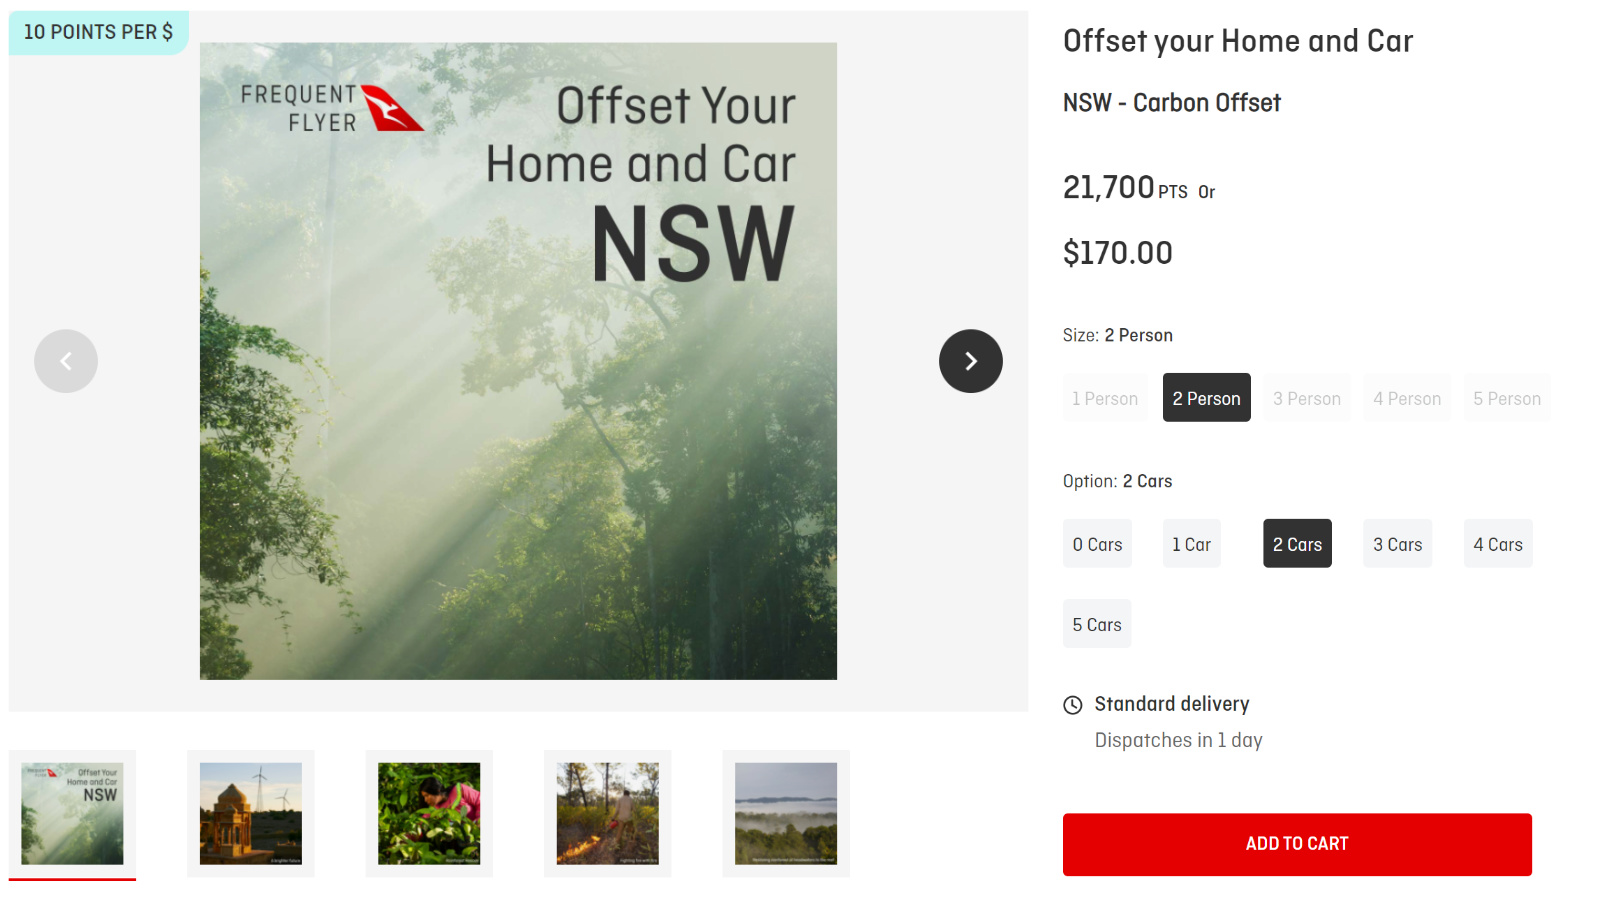
Task: Open the wind turbine temple thumbnail
Action: click(x=251, y=814)
